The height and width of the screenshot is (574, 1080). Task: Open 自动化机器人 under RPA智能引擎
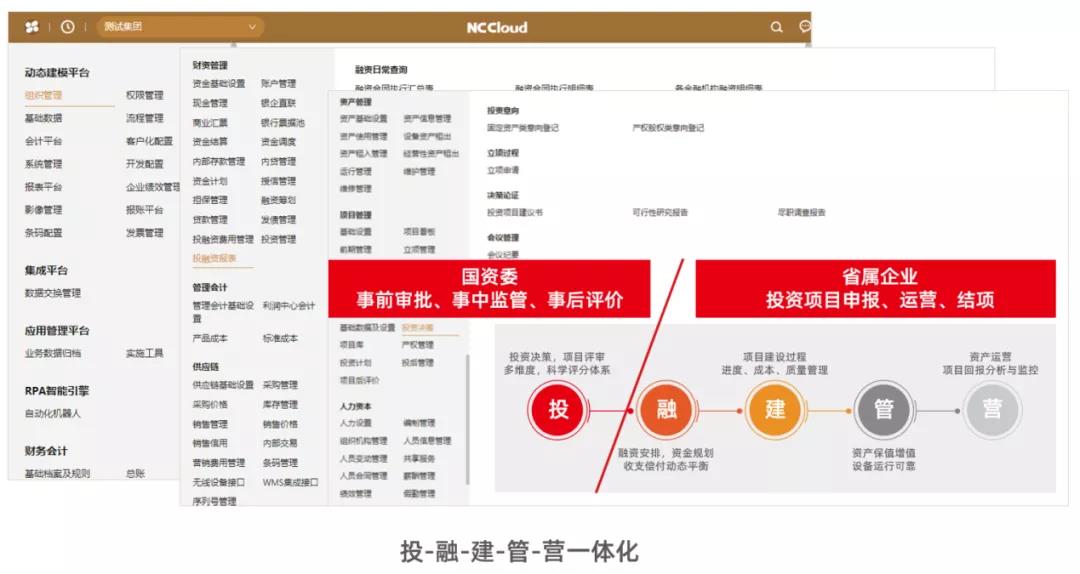click(x=53, y=413)
